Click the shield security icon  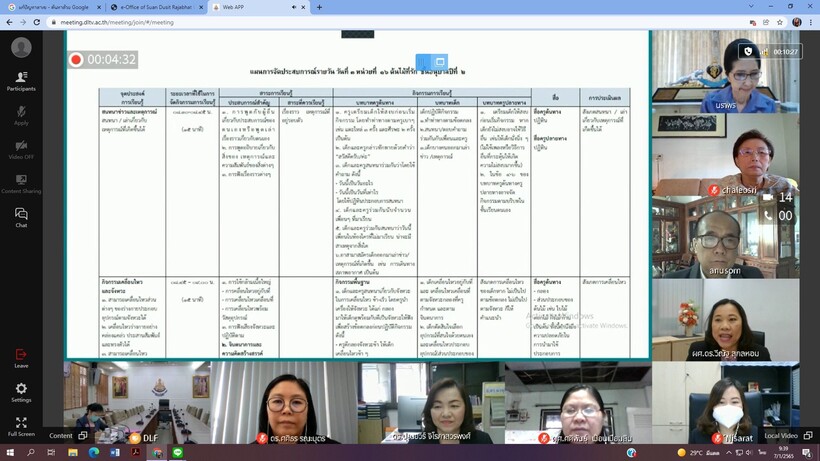coord(748,52)
